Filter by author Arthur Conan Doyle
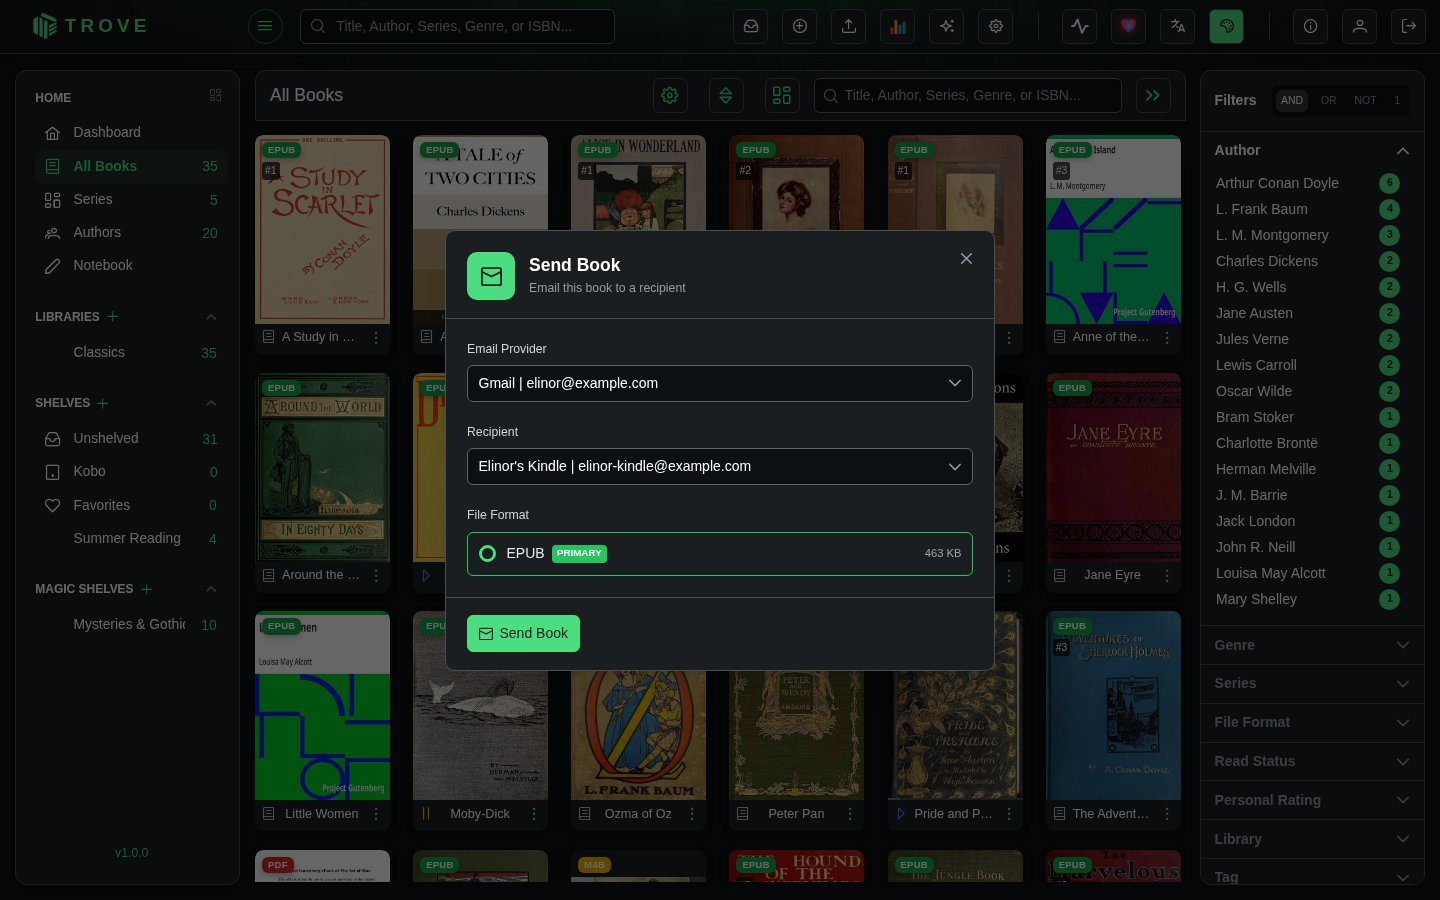1440x900 pixels. click(x=1307, y=183)
